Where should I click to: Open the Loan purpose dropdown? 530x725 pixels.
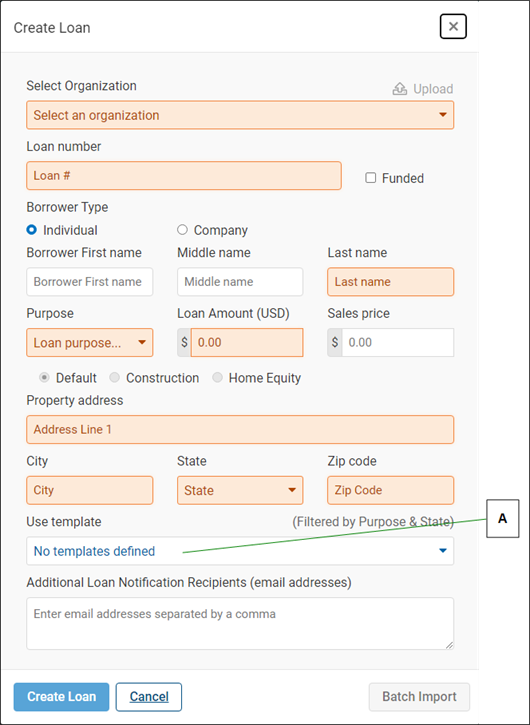coord(90,343)
